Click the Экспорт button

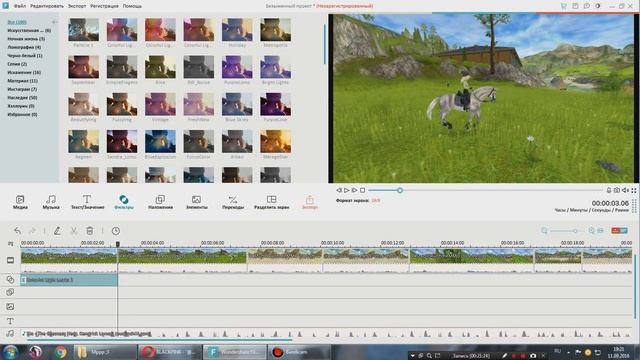(309, 202)
